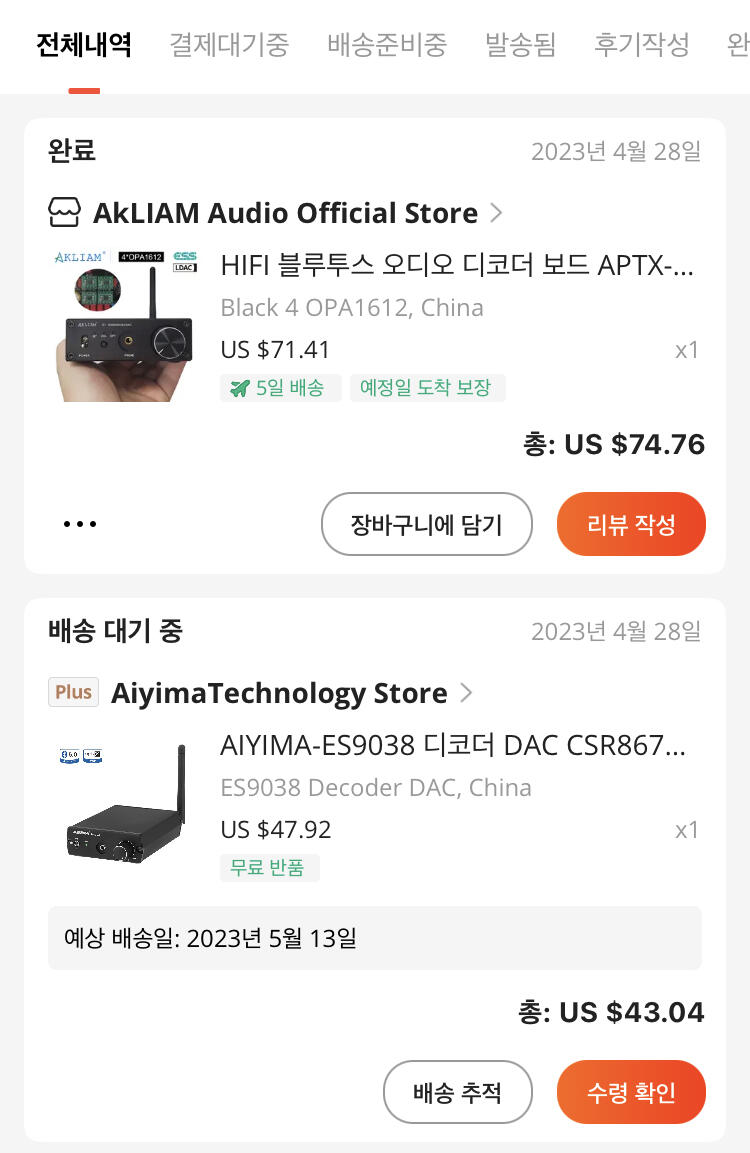
Task: Switch to the 결제대기중 tab
Action: pos(229,45)
